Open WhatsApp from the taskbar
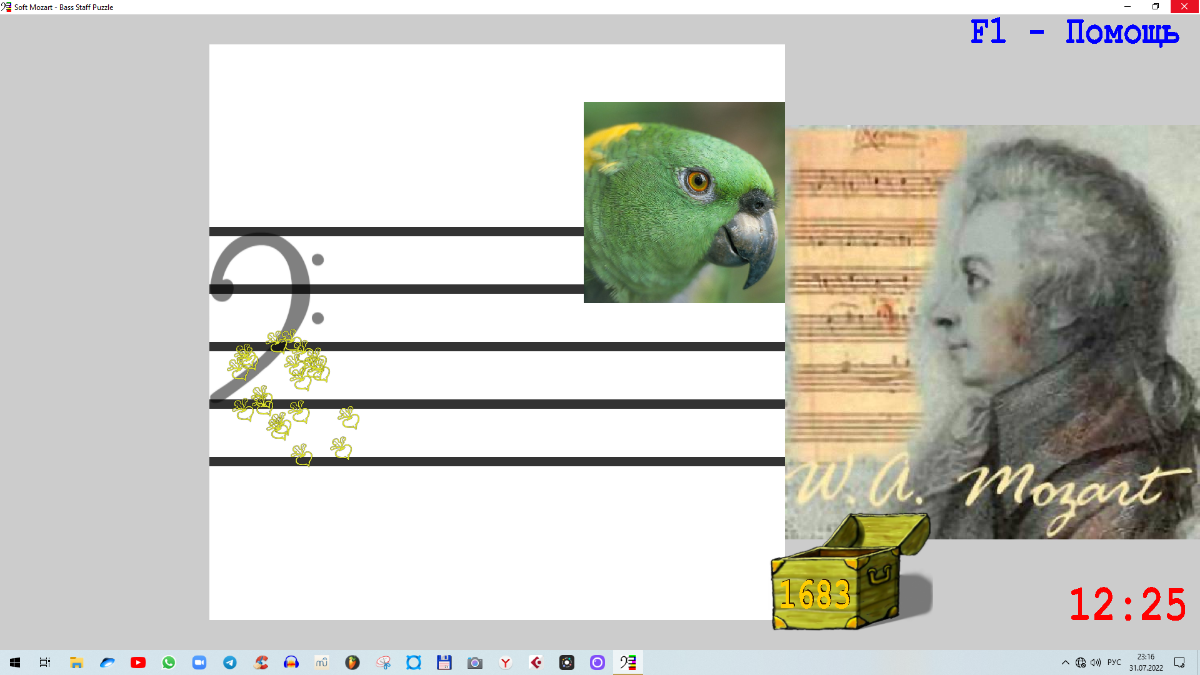Screen dimensions: 1200x675 coord(168,662)
